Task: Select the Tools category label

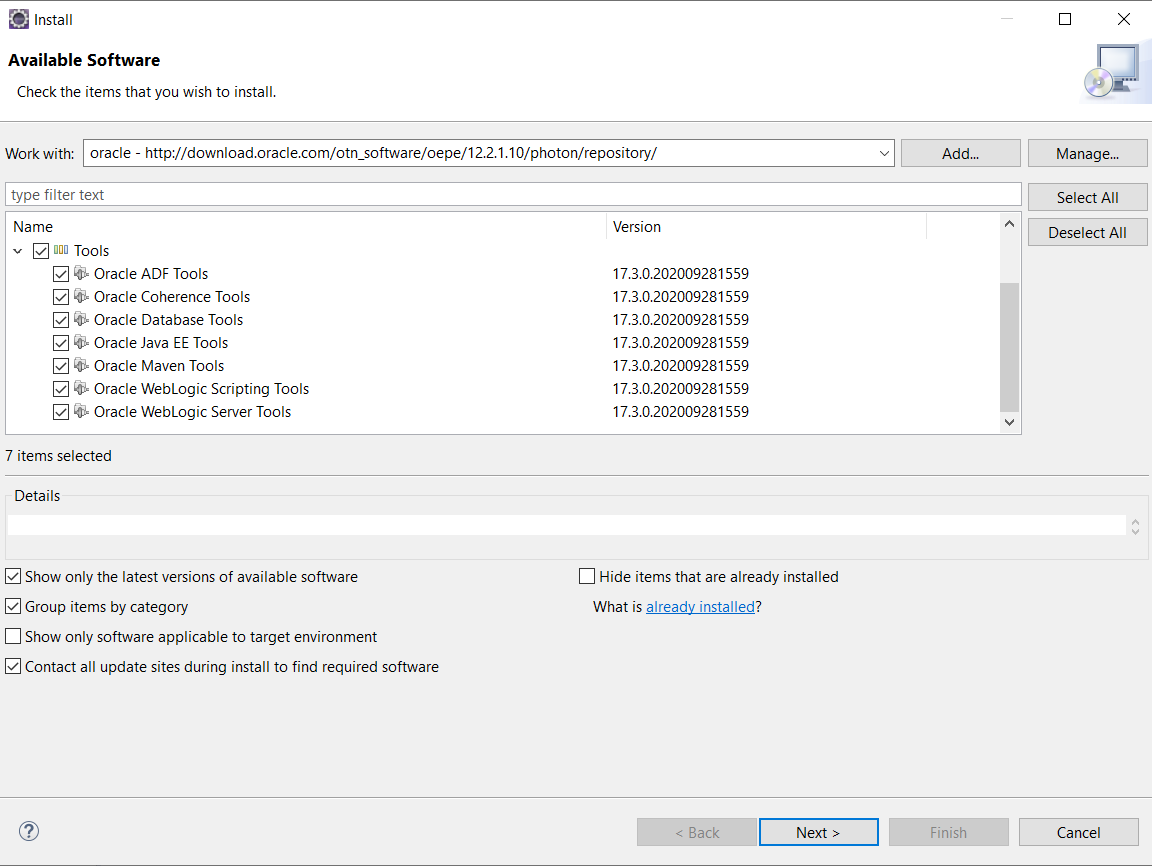Action: (x=91, y=251)
